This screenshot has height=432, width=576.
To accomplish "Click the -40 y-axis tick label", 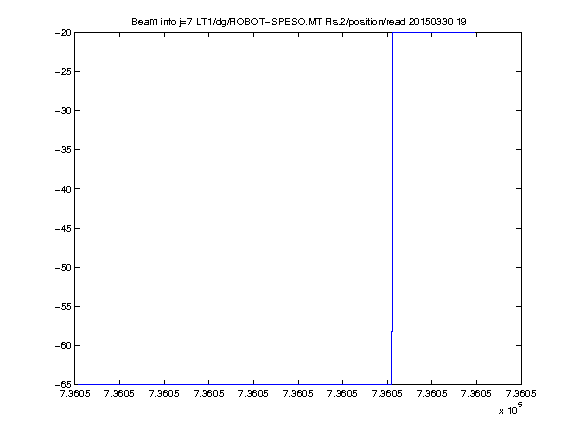I will pos(62,189).
